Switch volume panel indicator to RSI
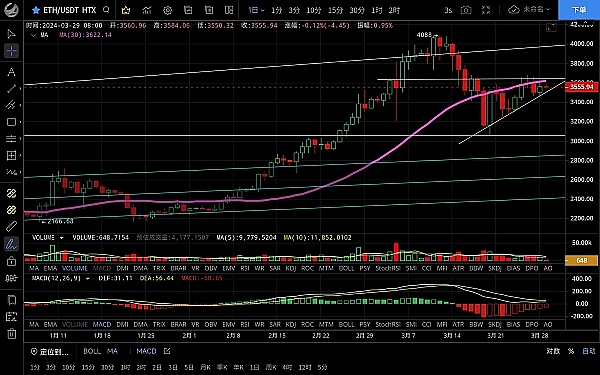 tap(245, 268)
